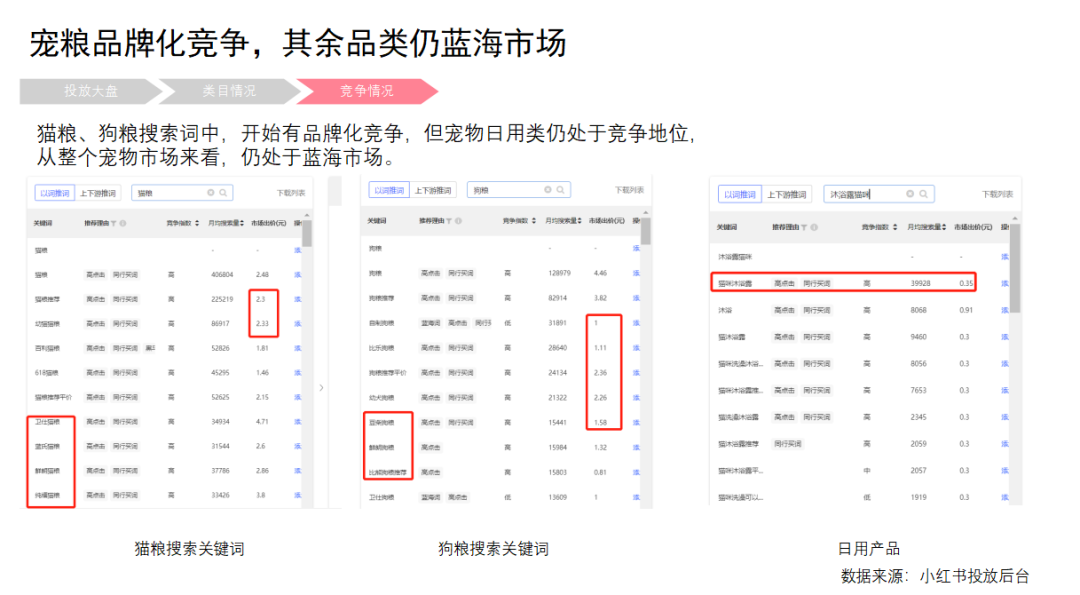Click 下载列表 in daily products panel

click(997, 194)
